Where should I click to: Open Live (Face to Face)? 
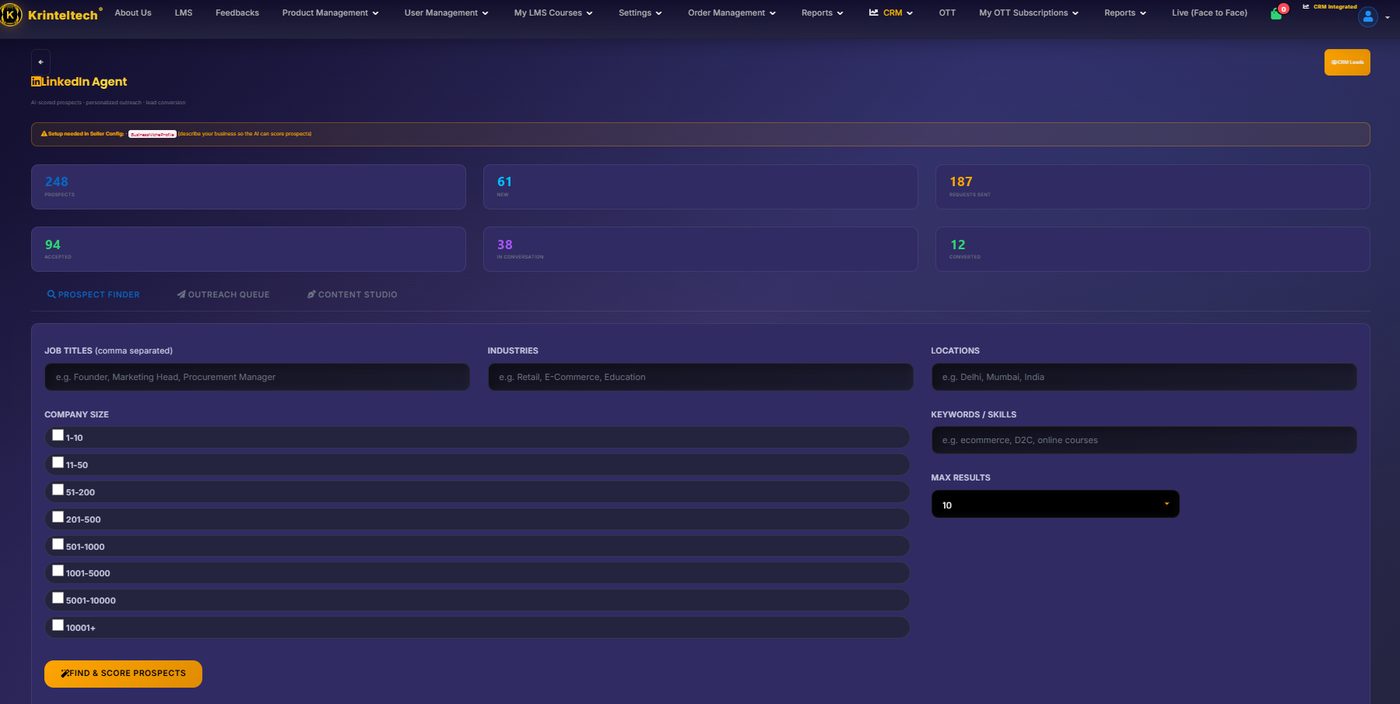pyautogui.click(x=1209, y=13)
